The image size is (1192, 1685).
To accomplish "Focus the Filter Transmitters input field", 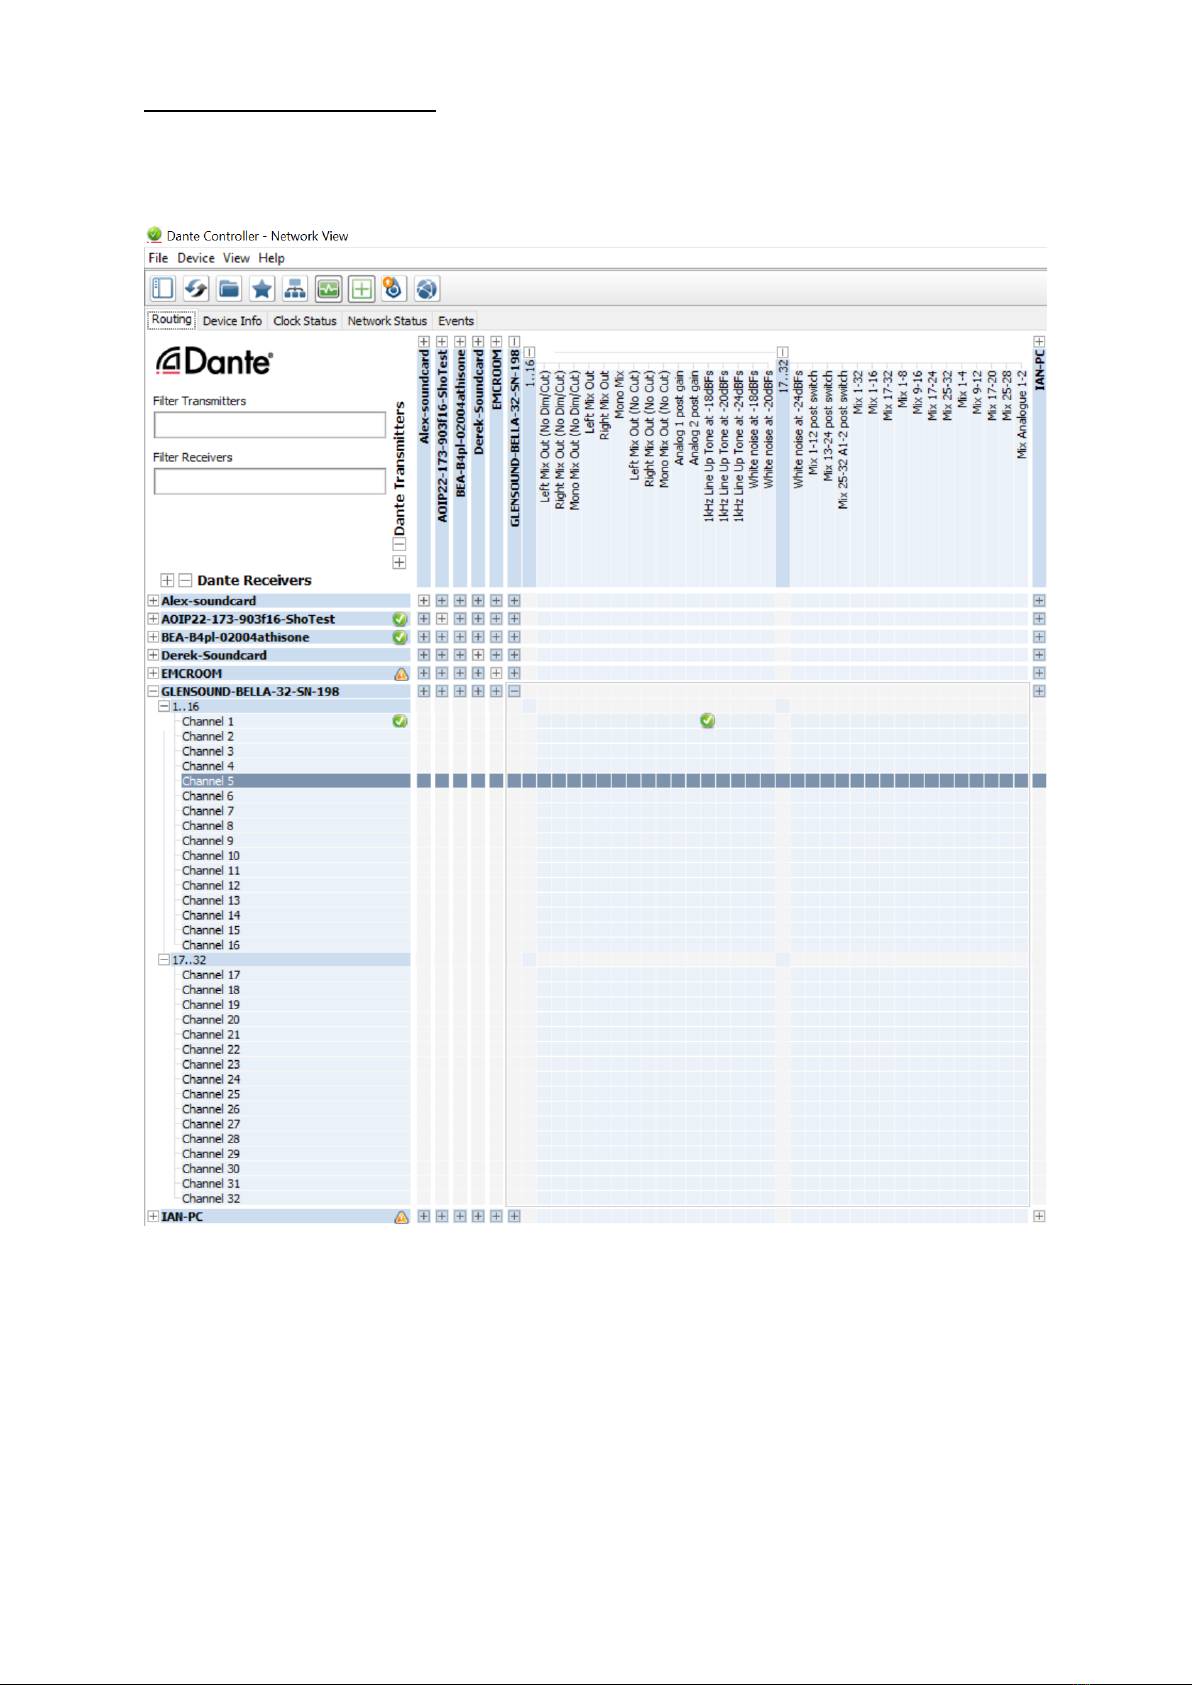I will click(270, 425).
